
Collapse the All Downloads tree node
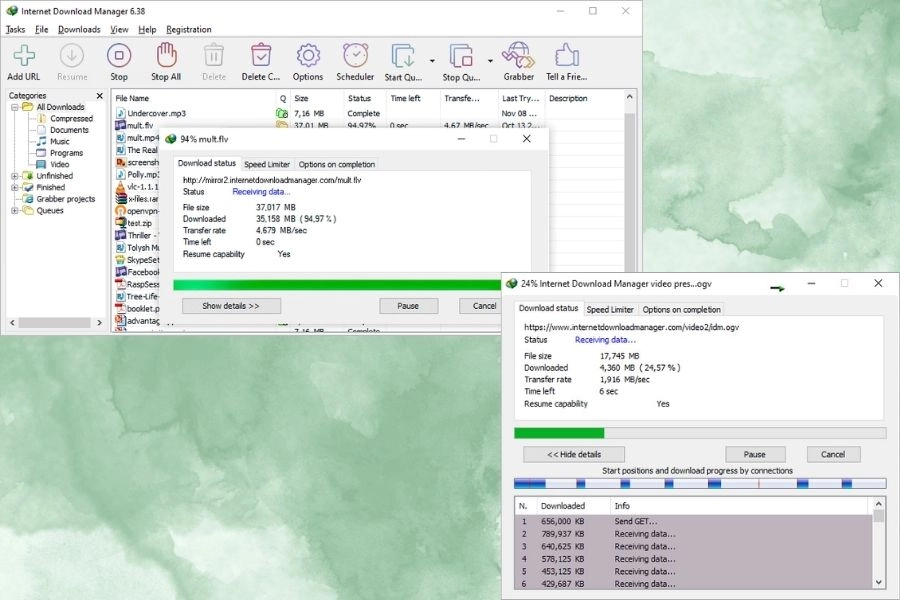tap(14, 107)
